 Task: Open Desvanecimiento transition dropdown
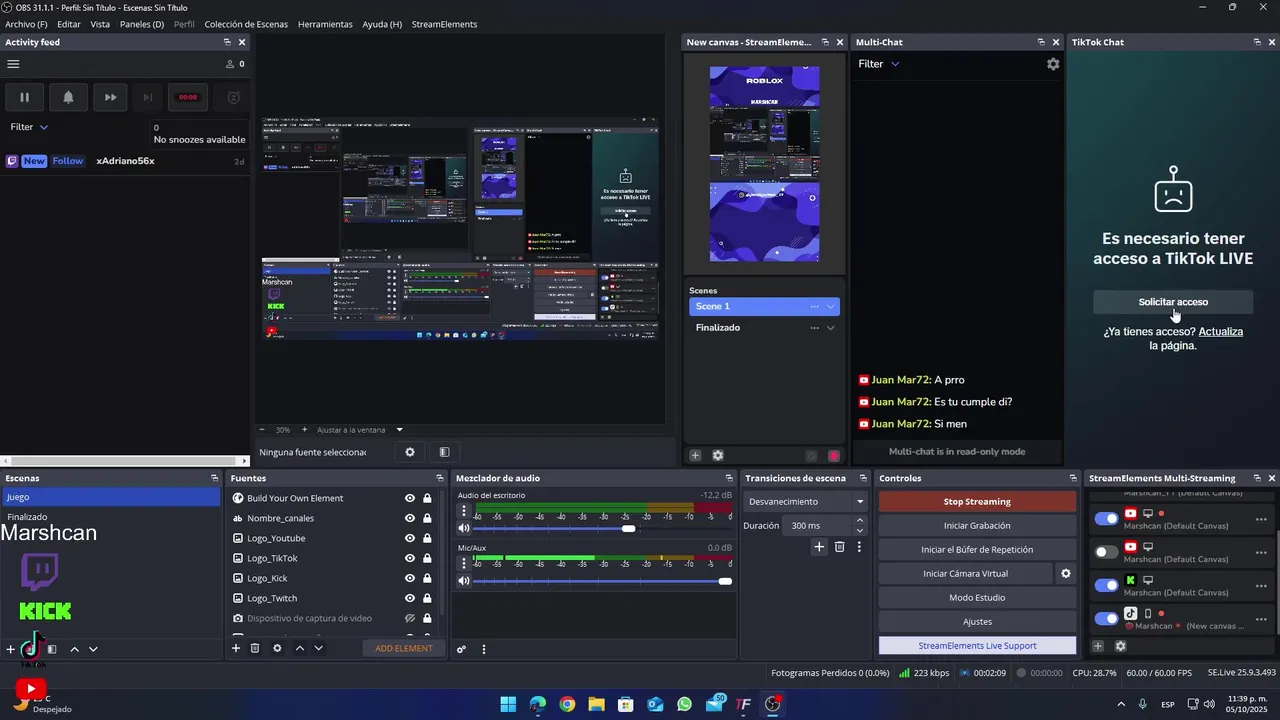[807, 501]
